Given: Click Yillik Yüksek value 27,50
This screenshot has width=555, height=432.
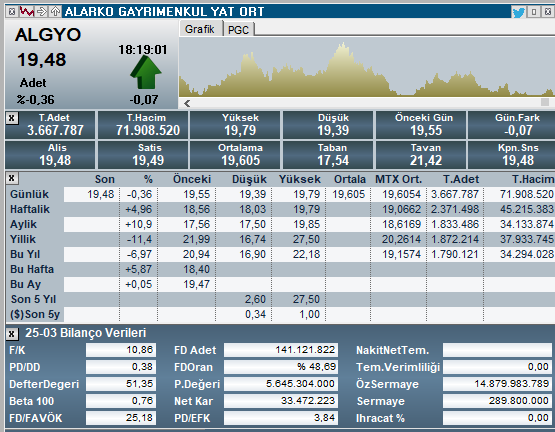Looking at the screenshot, I should (x=306, y=239).
